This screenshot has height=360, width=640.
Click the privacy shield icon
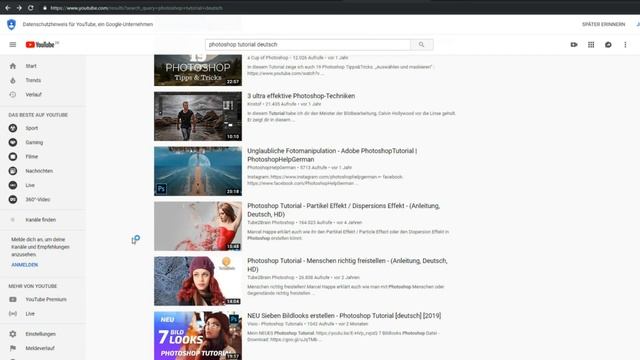tap(11, 24)
